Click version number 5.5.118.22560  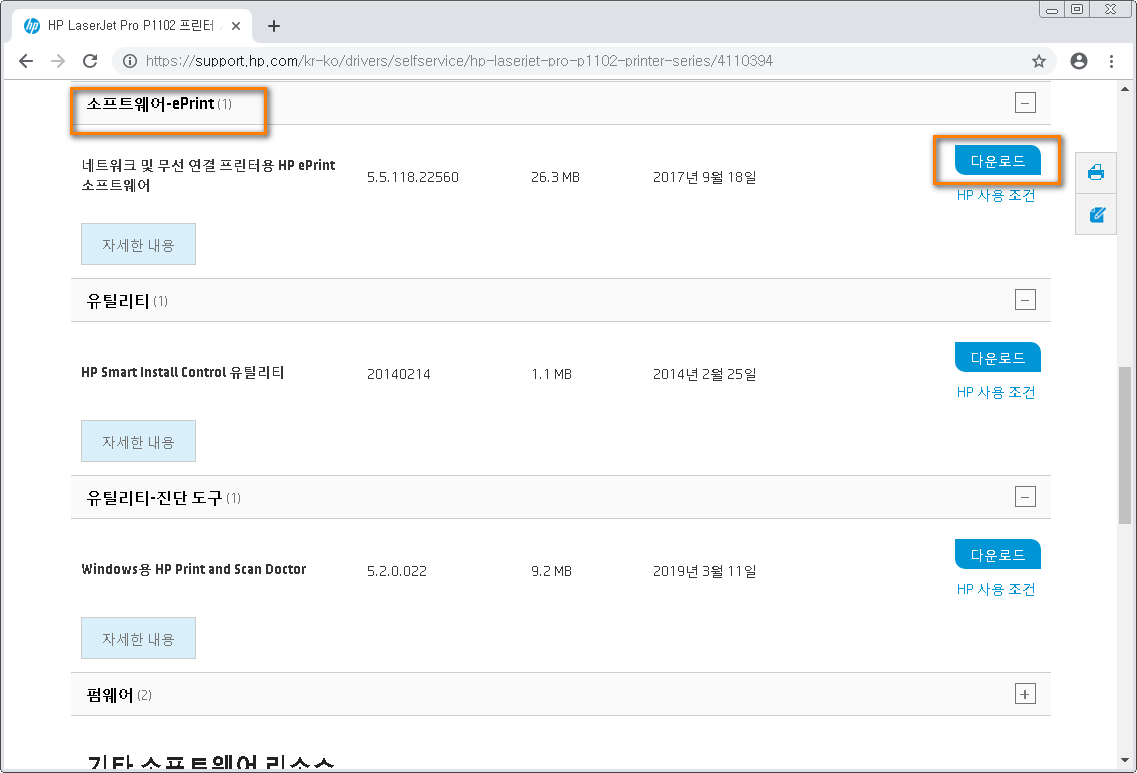coord(413,177)
